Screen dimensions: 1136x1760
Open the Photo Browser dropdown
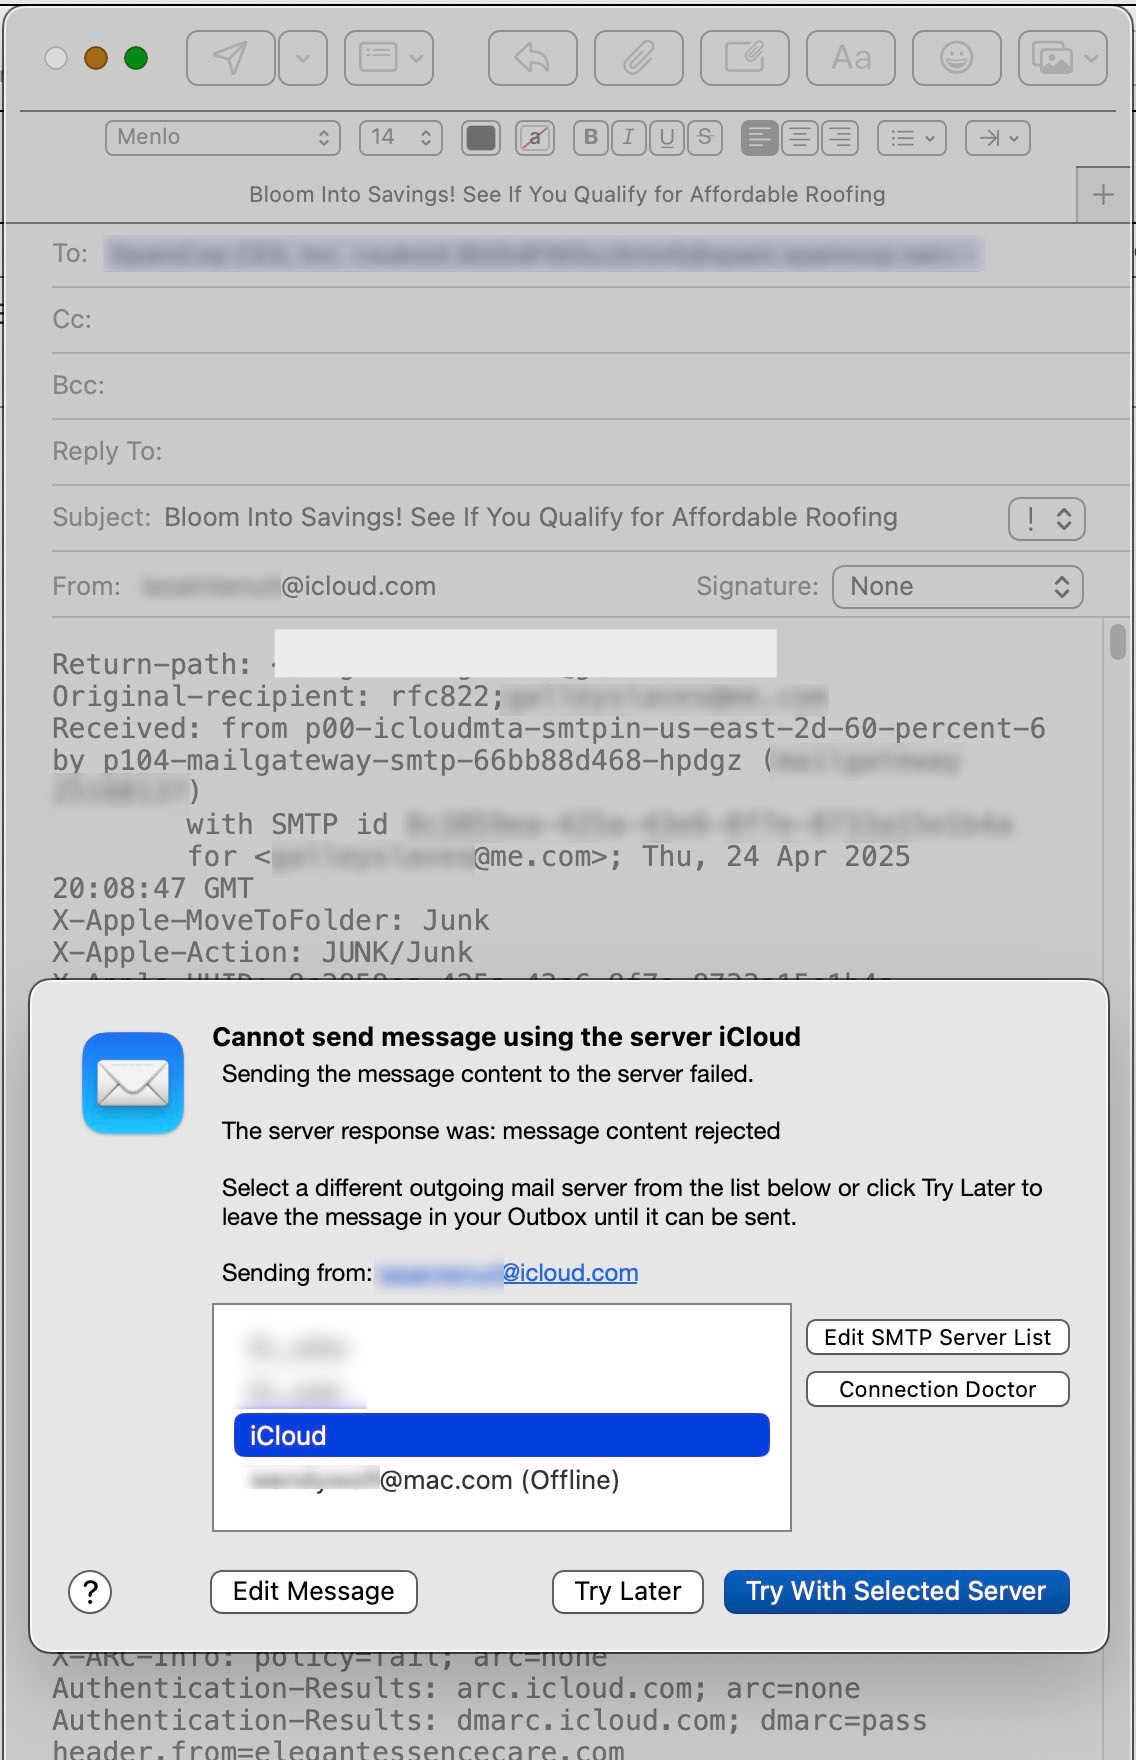point(1062,58)
